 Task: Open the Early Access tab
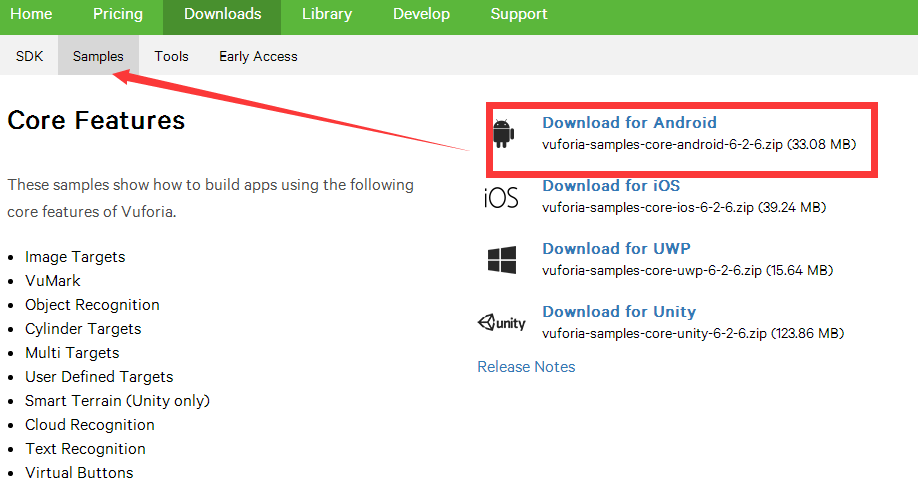[258, 56]
